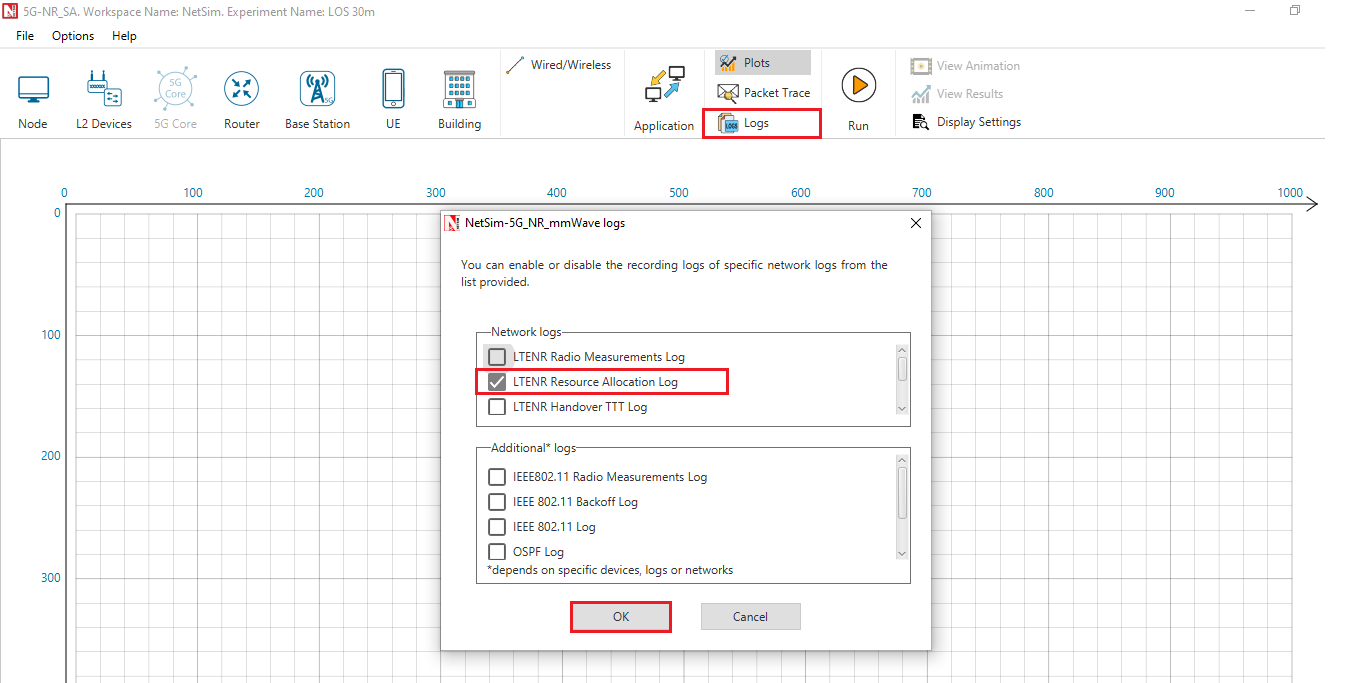Enable LTENR Radio Measurements Log checkbox

497,357
